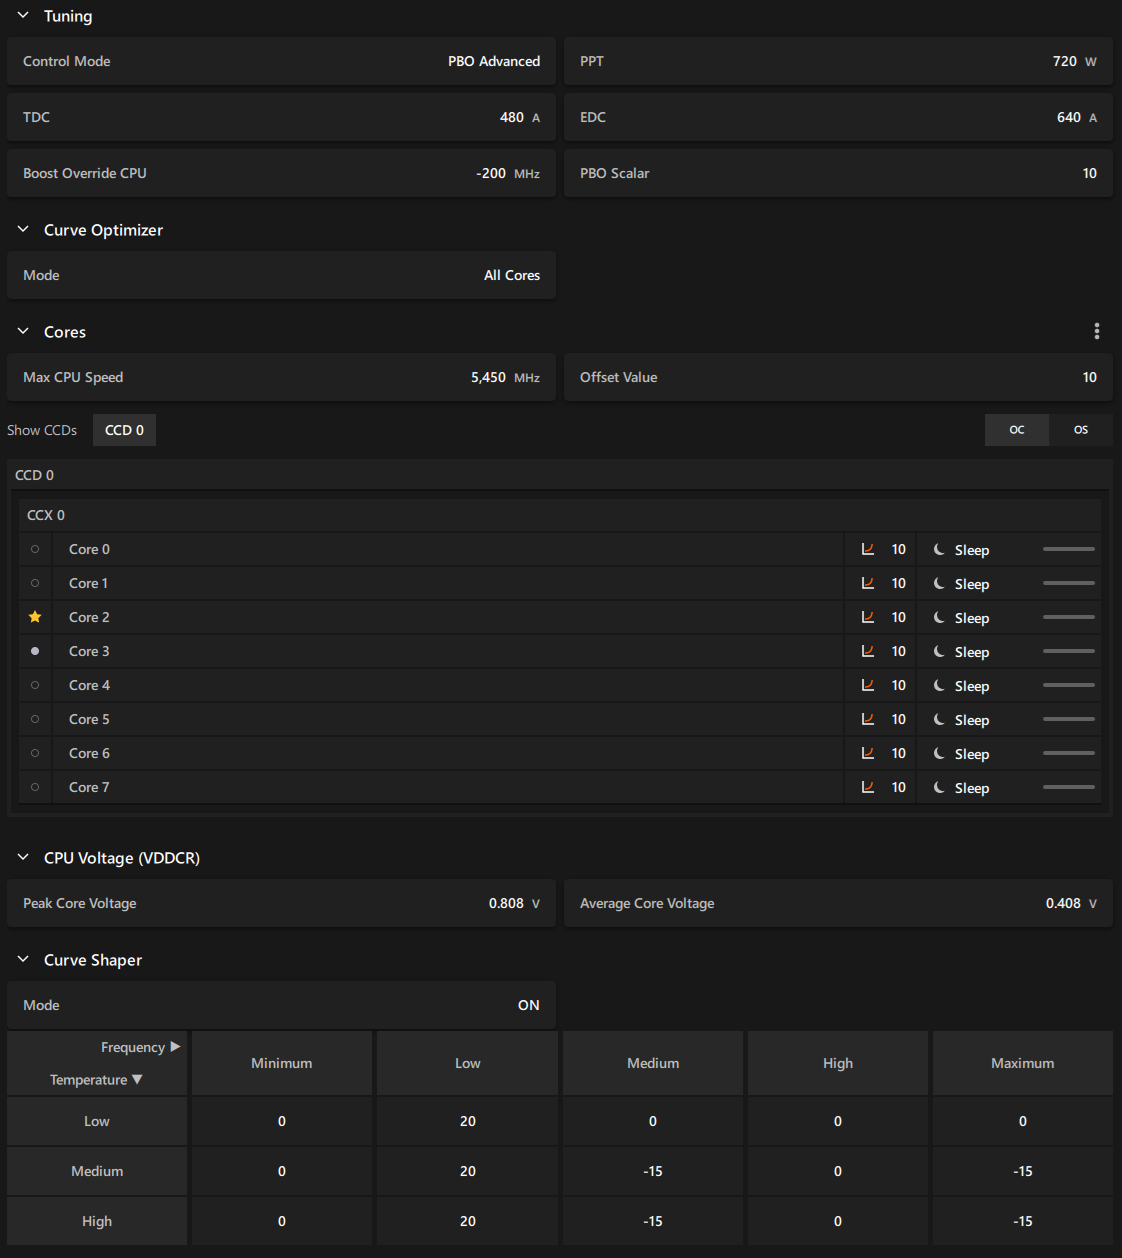Image resolution: width=1122 pixels, height=1258 pixels.
Task: Click the sleep moon icon for Core 0
Action: click(939, 549)
